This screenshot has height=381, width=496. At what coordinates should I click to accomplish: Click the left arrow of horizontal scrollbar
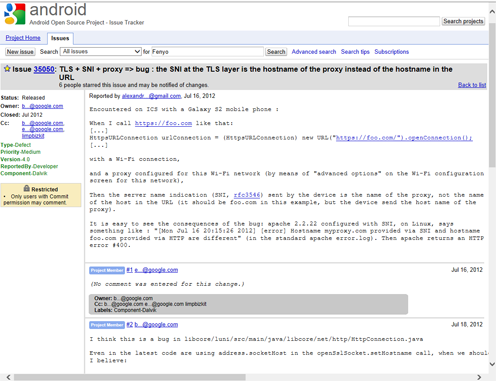[x=8, y=377]
